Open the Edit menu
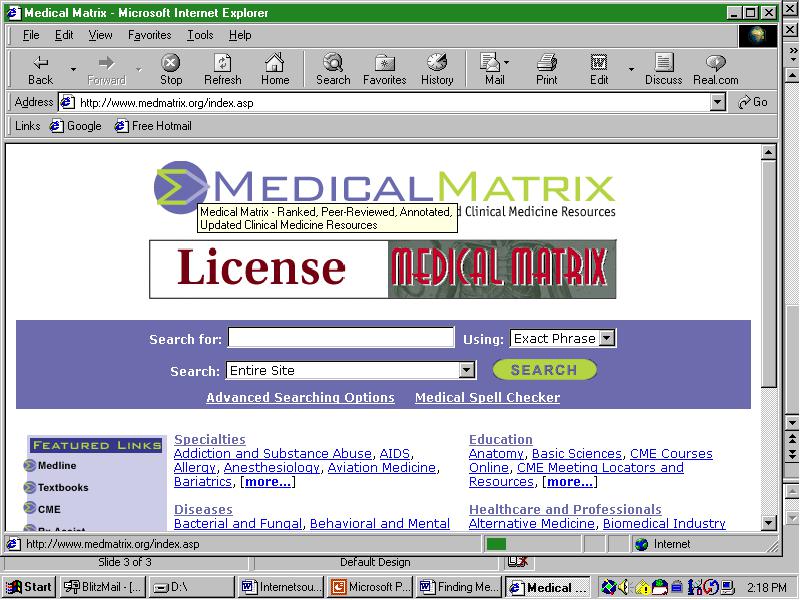This screenshot has width=800, height=600. point(64,35)
